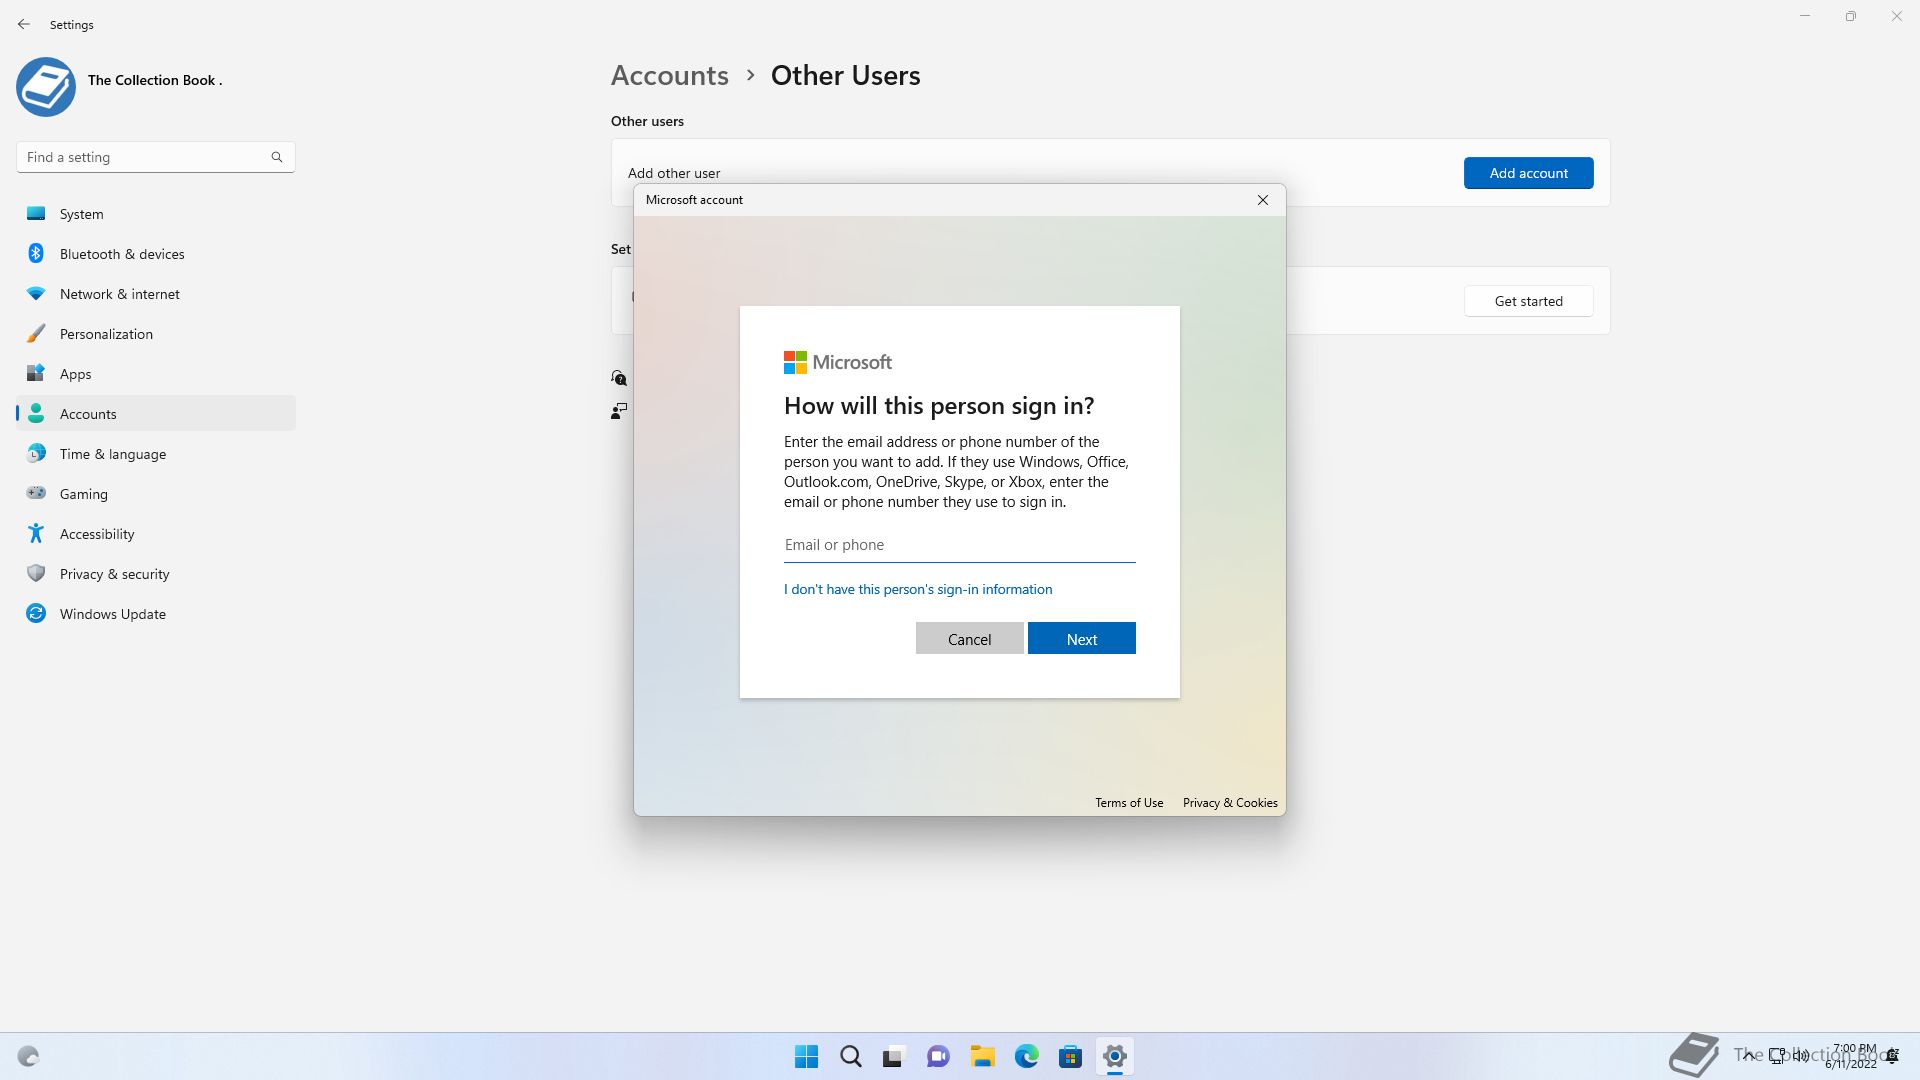Screen dimensions: 1920x1080
Task: Open Bluetooth & devices icon
Action: click(36, 253)
